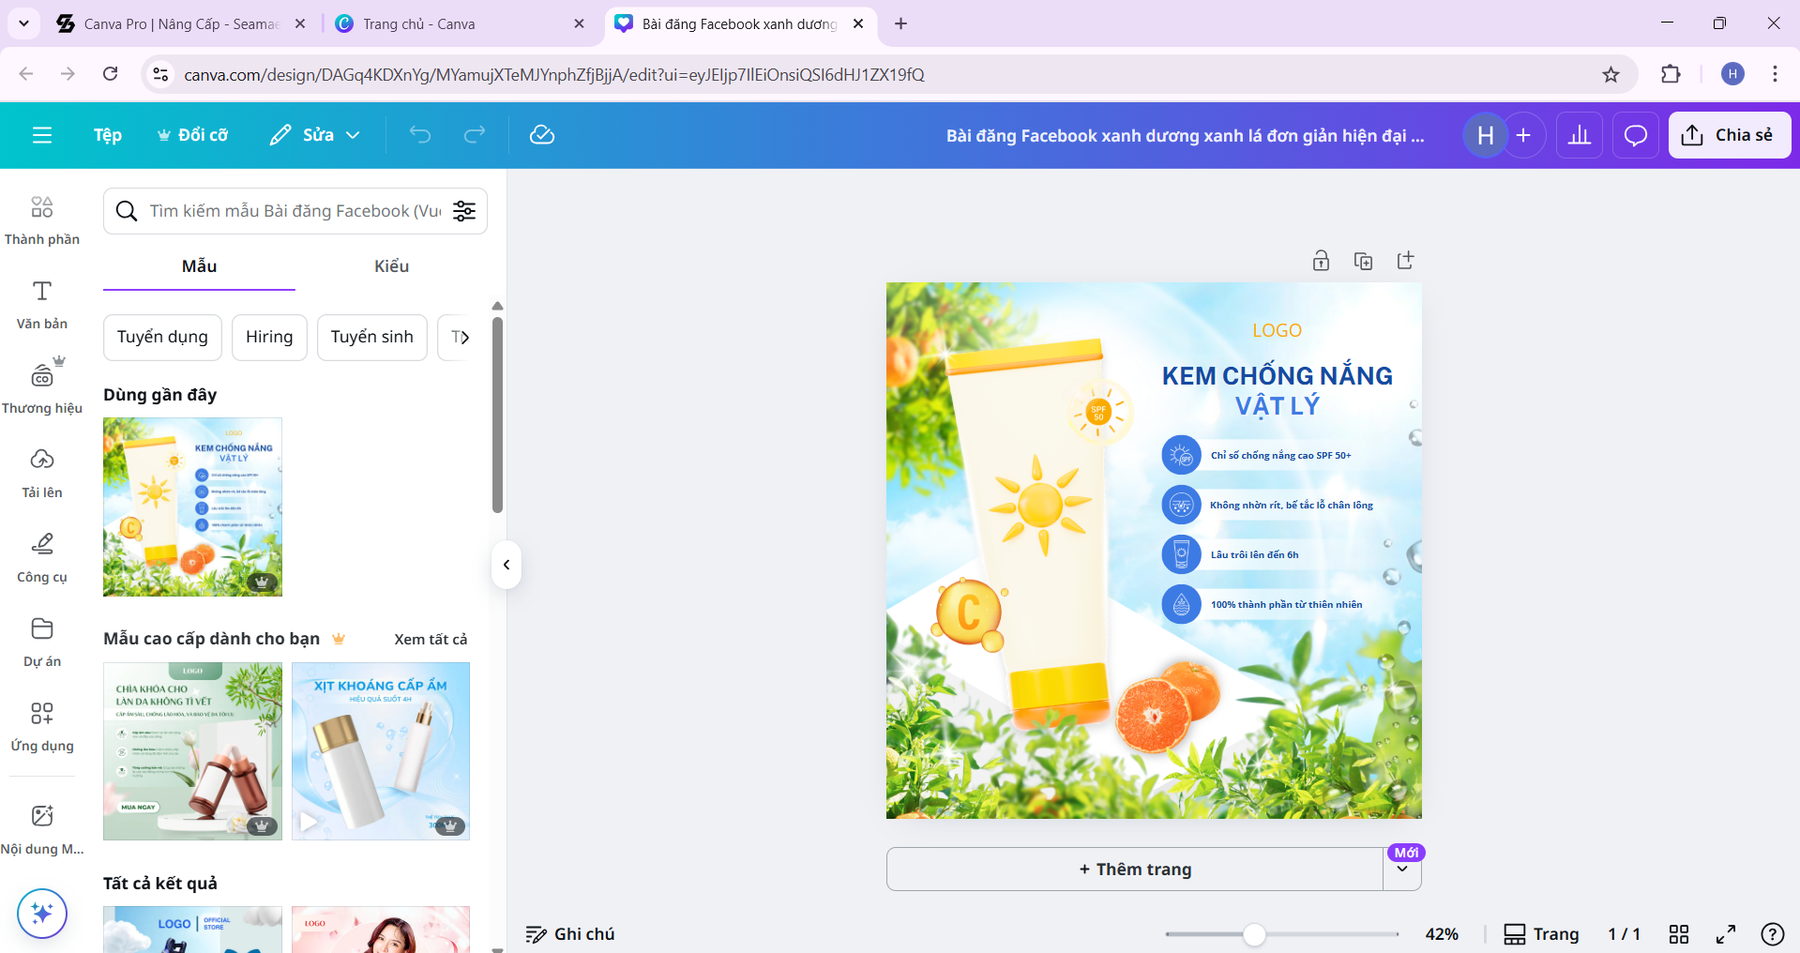Collapse the side panel with the arrow
The height and width of the screenshot is (953, 1800).
point(507,565)
